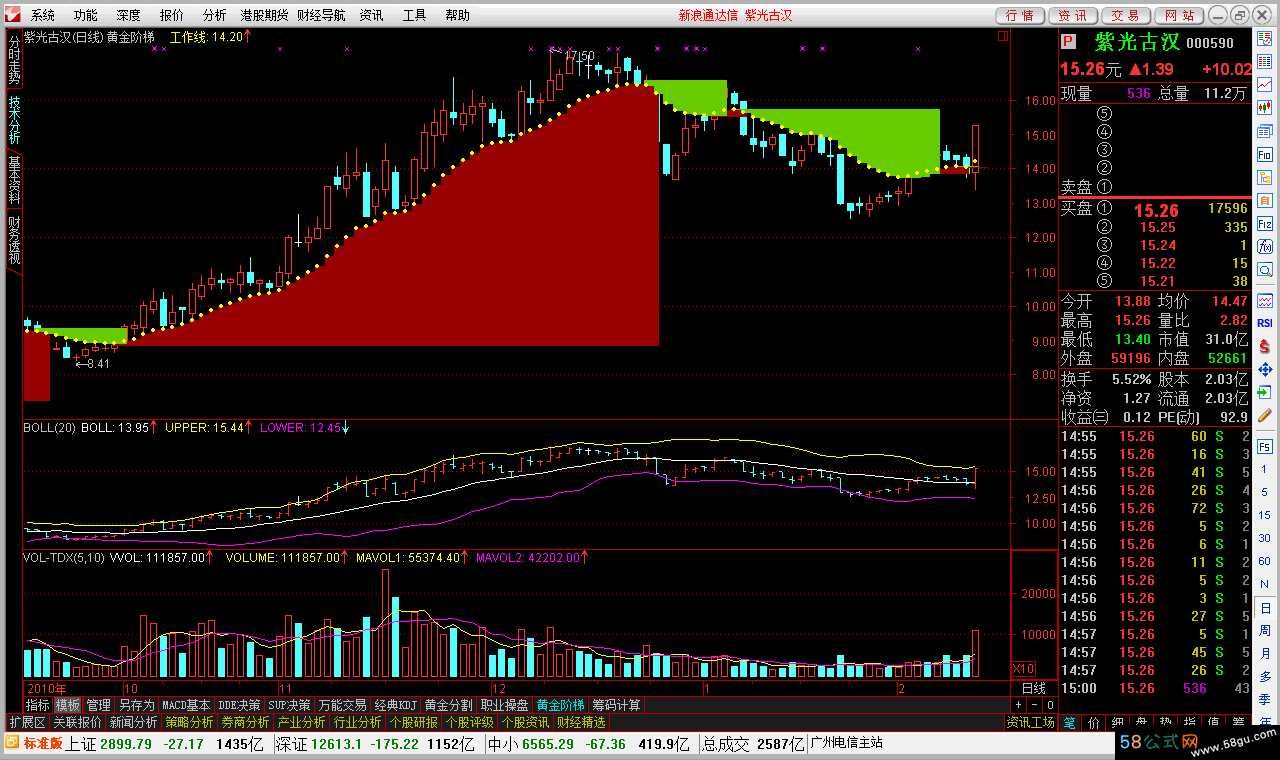Open the 财经导航 menu

click(x=321, y=15)
